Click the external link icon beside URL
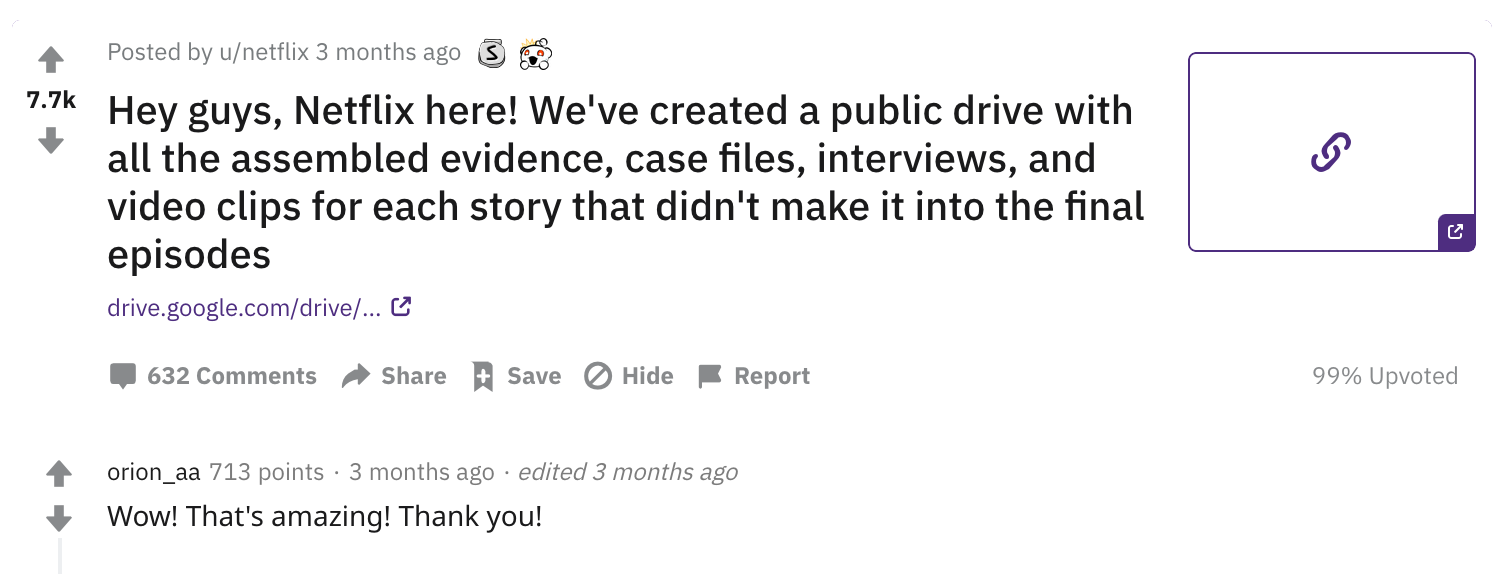Image resolution: width=1506 pixels, height=574 pixels. click(x=401, y=307)
